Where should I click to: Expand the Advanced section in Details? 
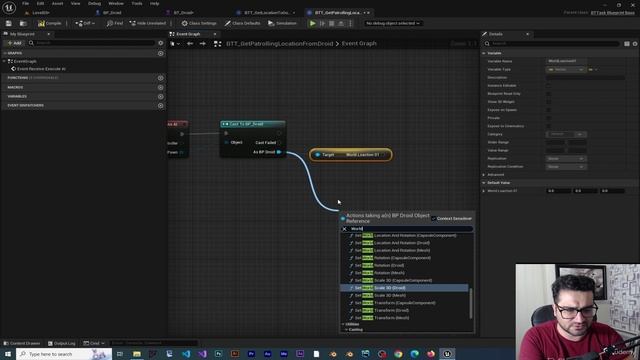tap(484, 175)
